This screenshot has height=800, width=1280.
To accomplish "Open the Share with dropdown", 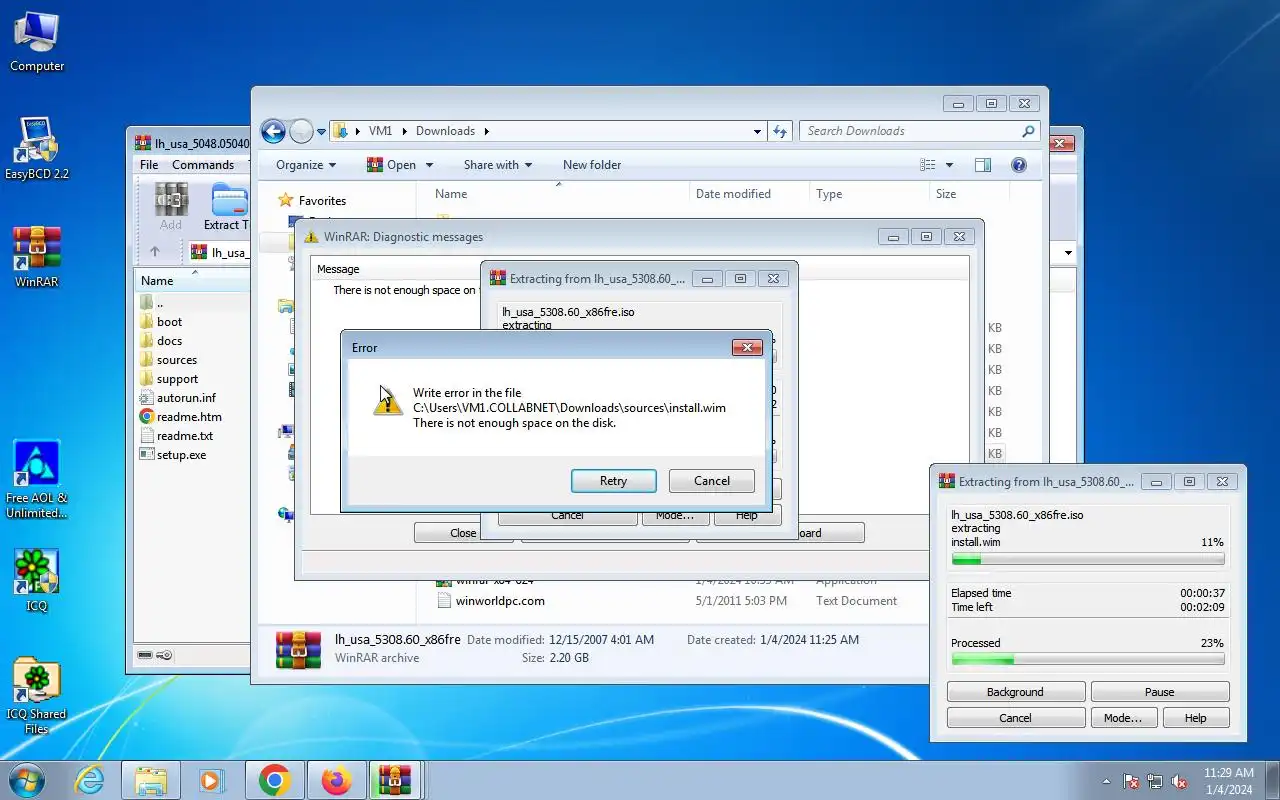I will [x=498, y=165].
